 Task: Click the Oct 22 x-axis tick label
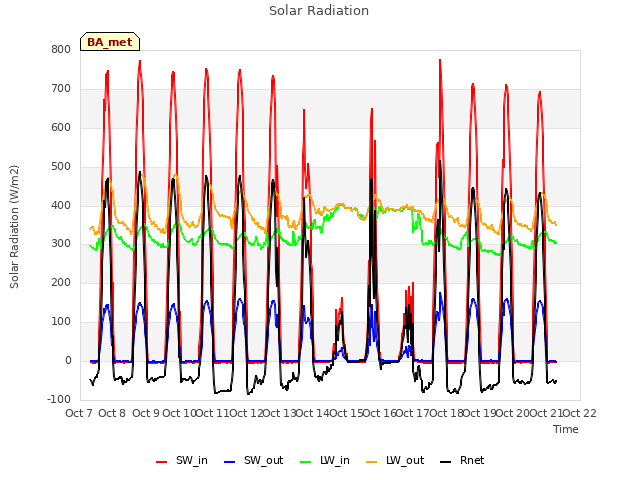tap(579, 413)
